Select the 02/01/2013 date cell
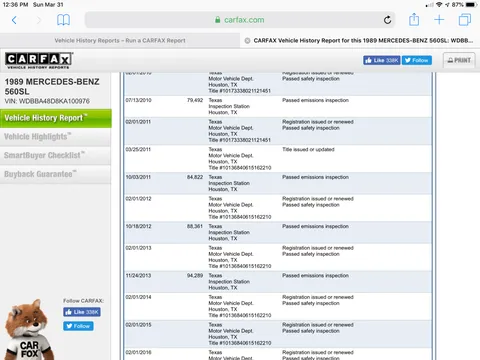This screenshot has height=360, width=480. click(x=138, y=248)
